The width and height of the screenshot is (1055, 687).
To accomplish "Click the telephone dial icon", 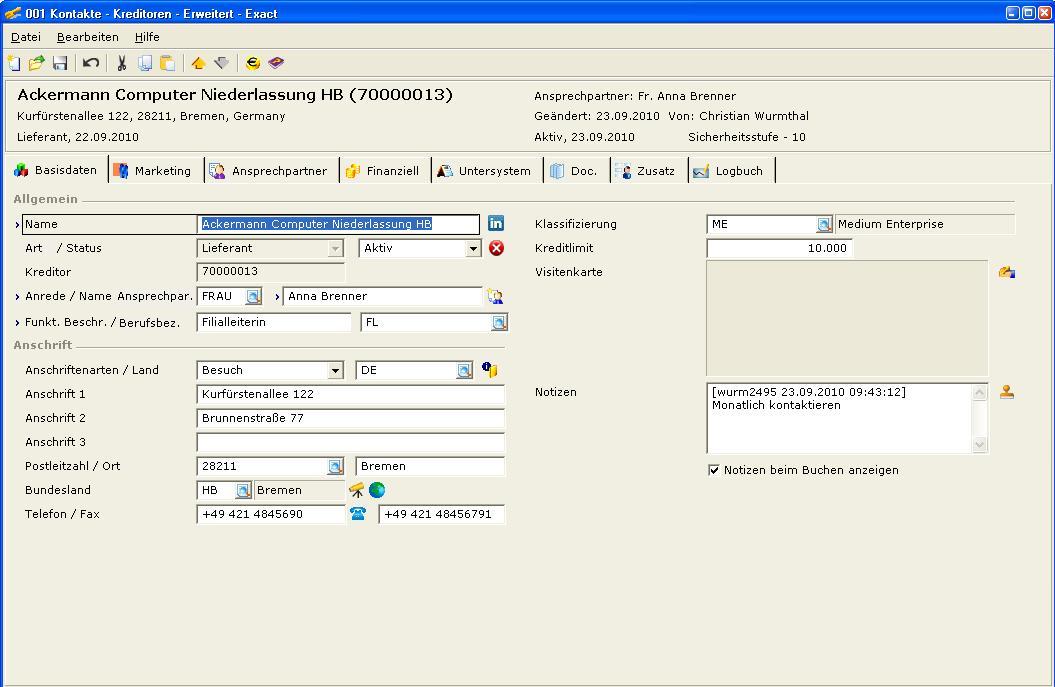I will tap(358, 514).
